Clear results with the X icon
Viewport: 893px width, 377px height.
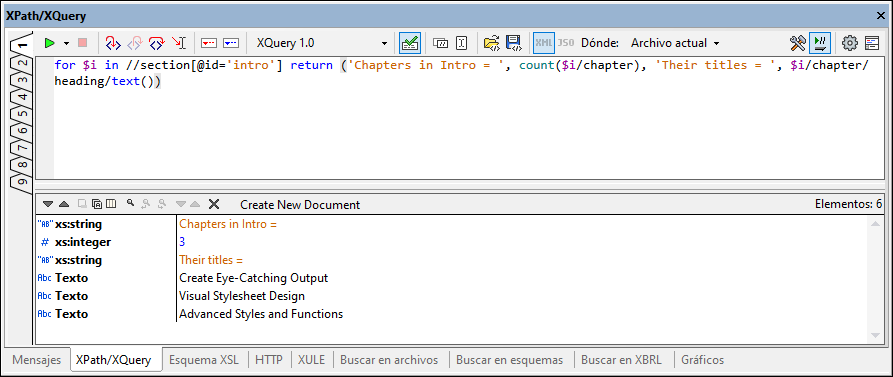(x=214, y=204)
